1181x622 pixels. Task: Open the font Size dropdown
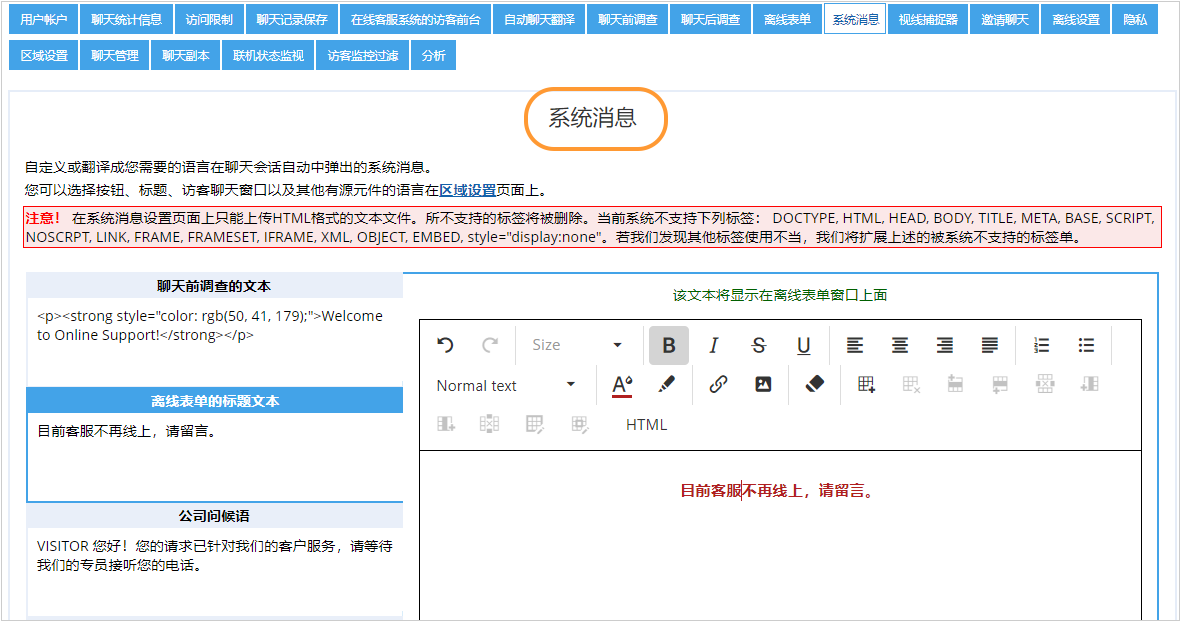578,345
